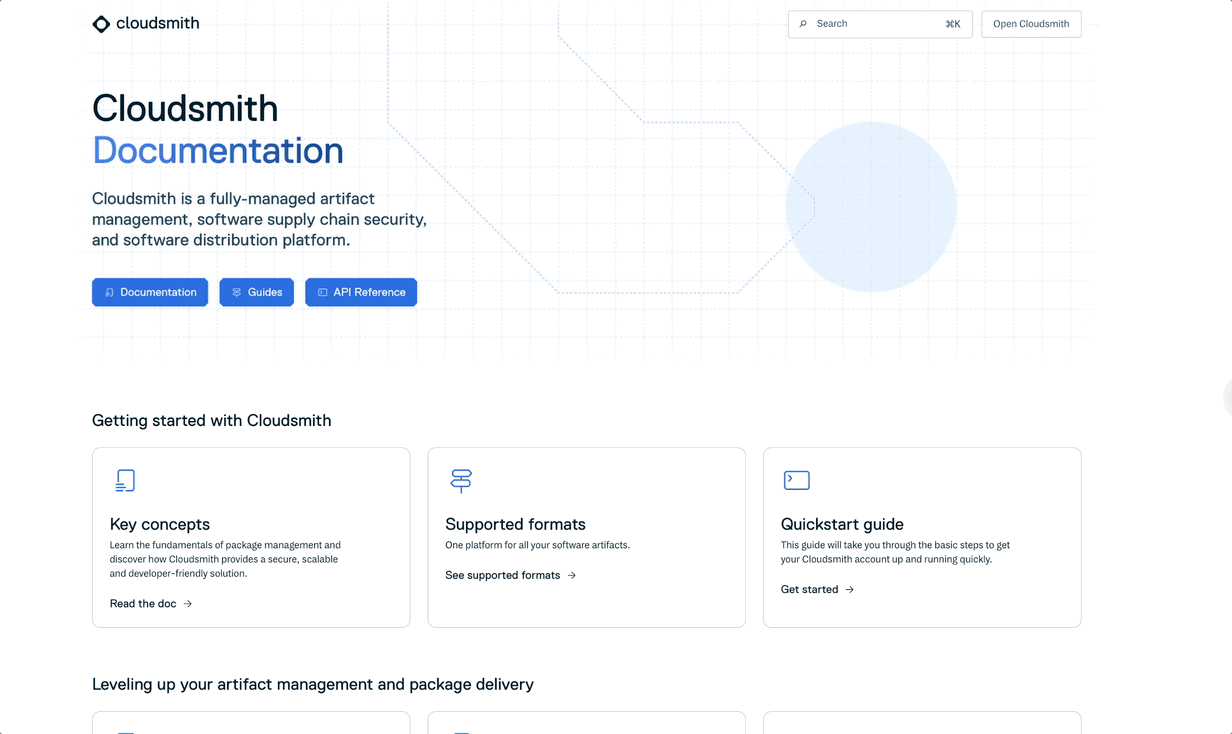Open the API Reference
The image size is (1232, 734).
coord(361,292)
